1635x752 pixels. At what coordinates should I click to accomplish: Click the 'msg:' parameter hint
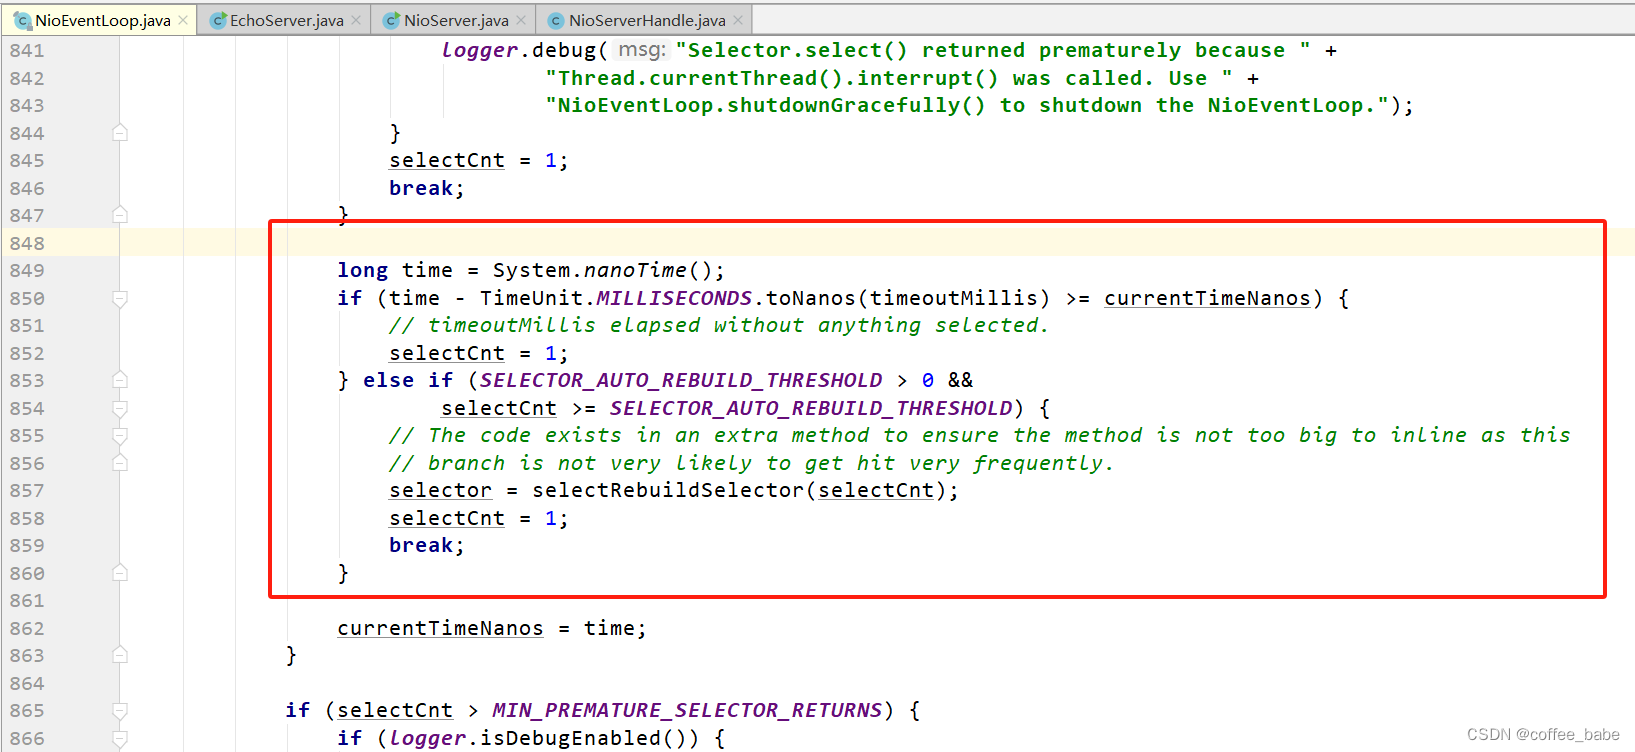coord(641,50)
